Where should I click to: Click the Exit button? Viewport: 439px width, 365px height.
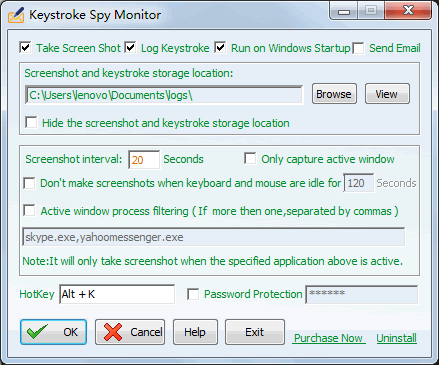tap(255, 332)
